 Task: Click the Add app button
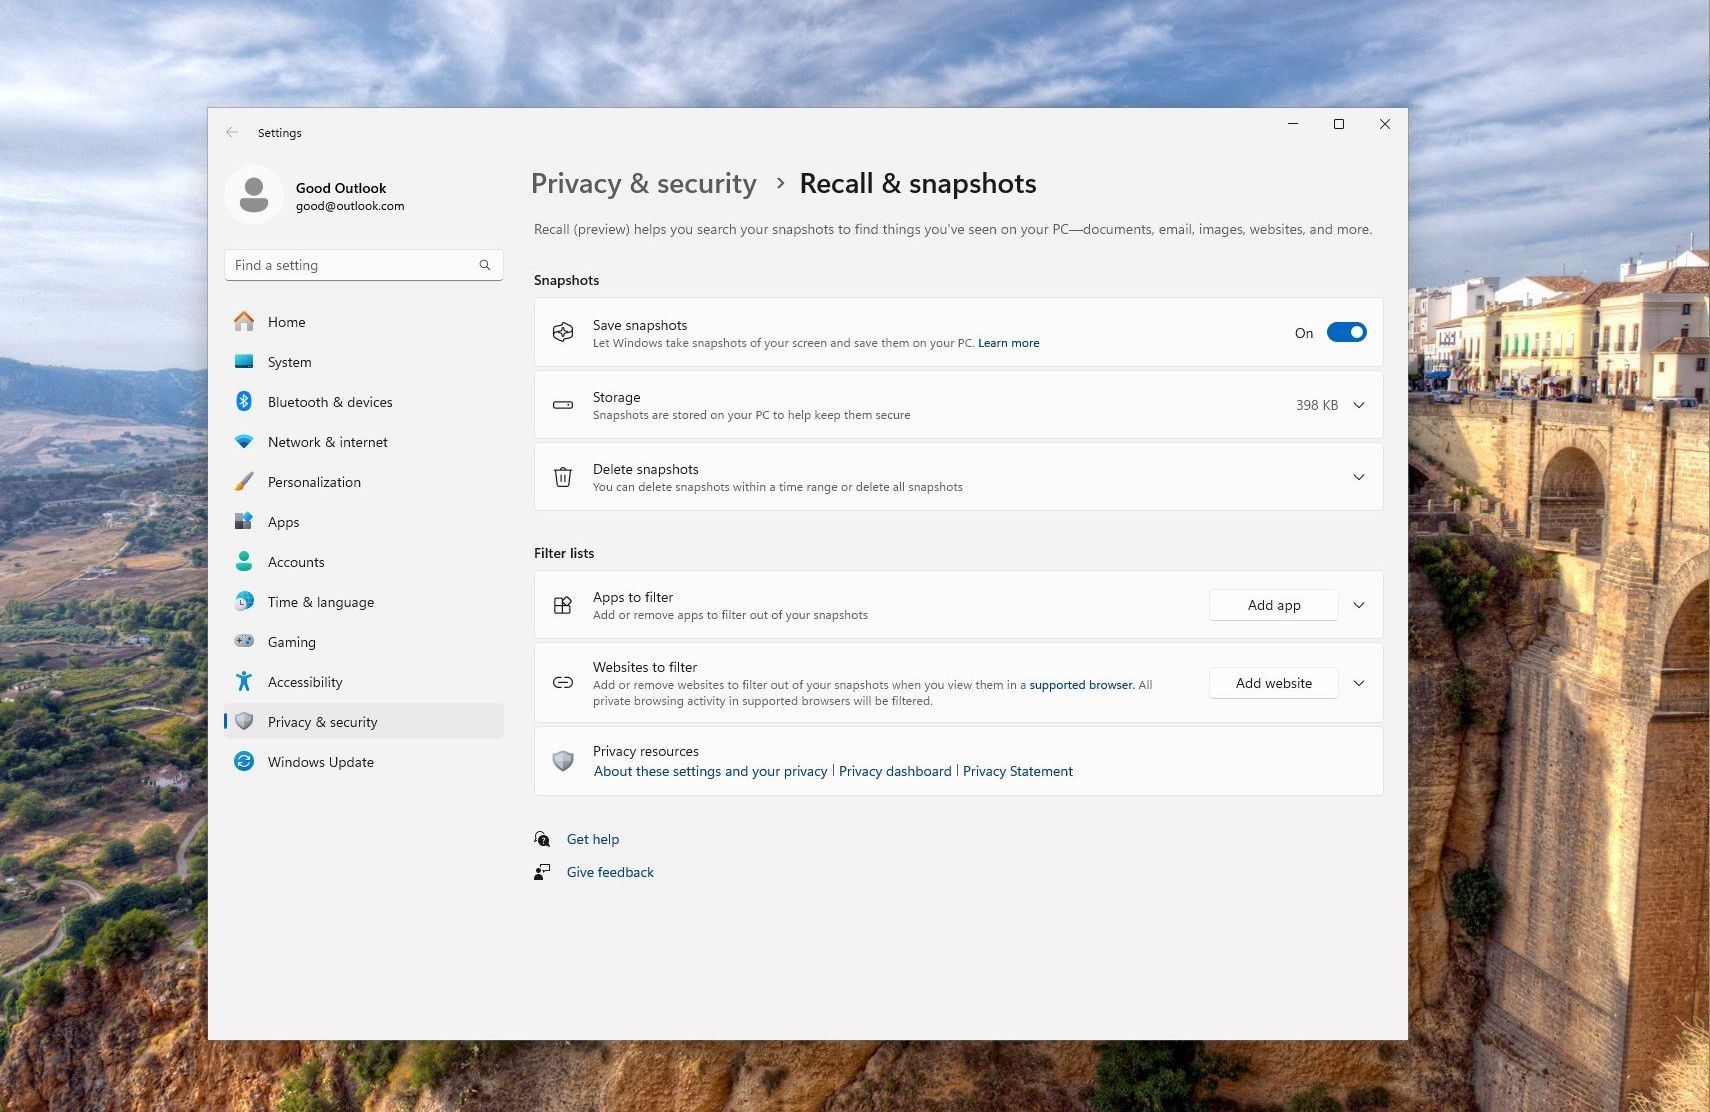pos(1273,605)
